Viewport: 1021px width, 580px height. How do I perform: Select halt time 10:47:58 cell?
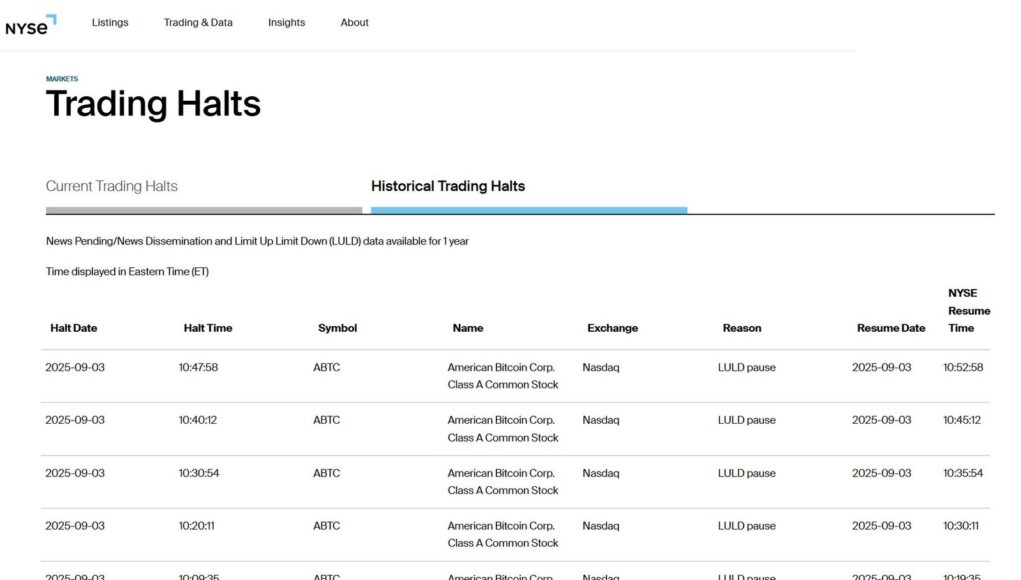(199, 367)
